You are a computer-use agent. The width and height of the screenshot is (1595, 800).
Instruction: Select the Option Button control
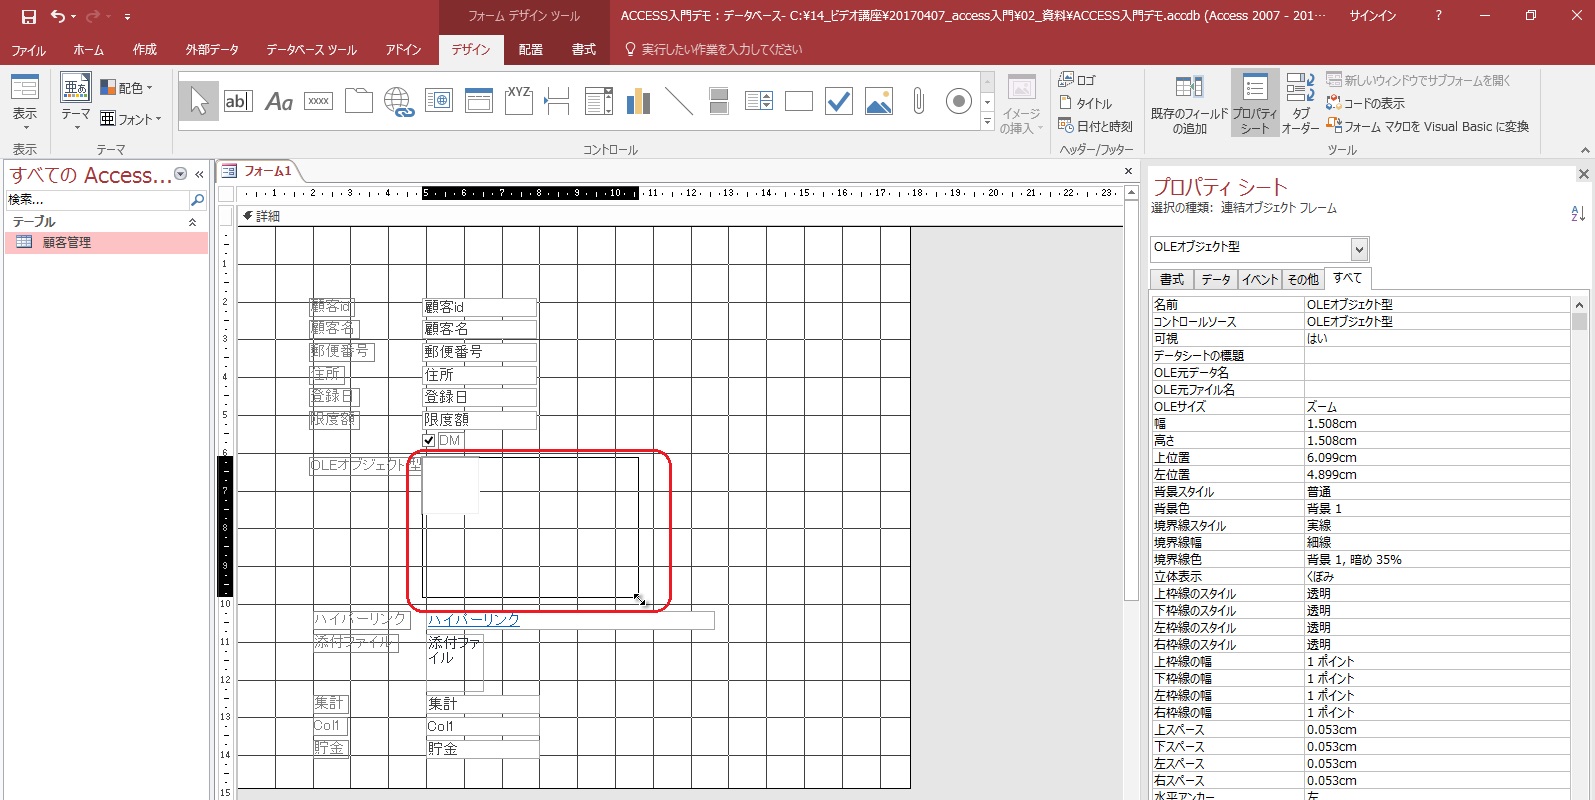(x=958, y=101)
